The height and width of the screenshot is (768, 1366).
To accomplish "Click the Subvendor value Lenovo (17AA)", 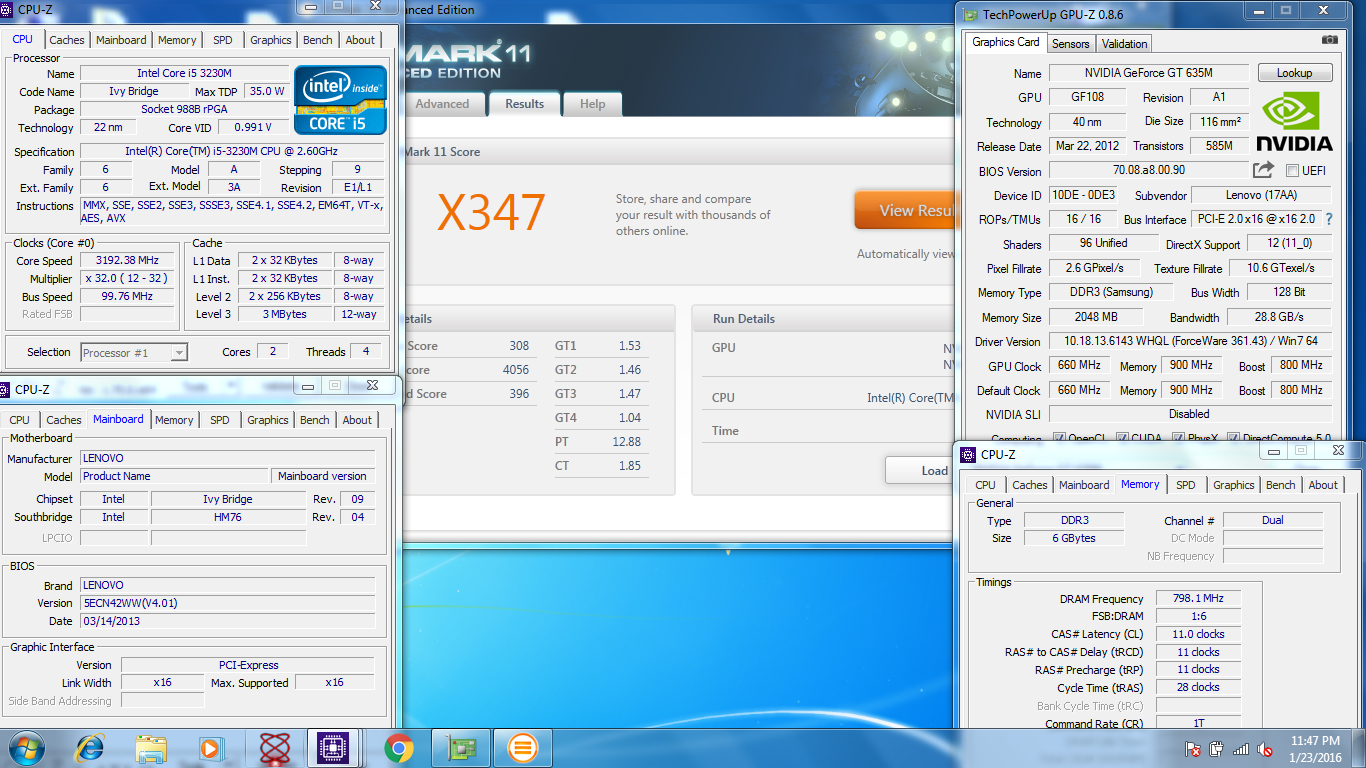I will coord(1261,195).
